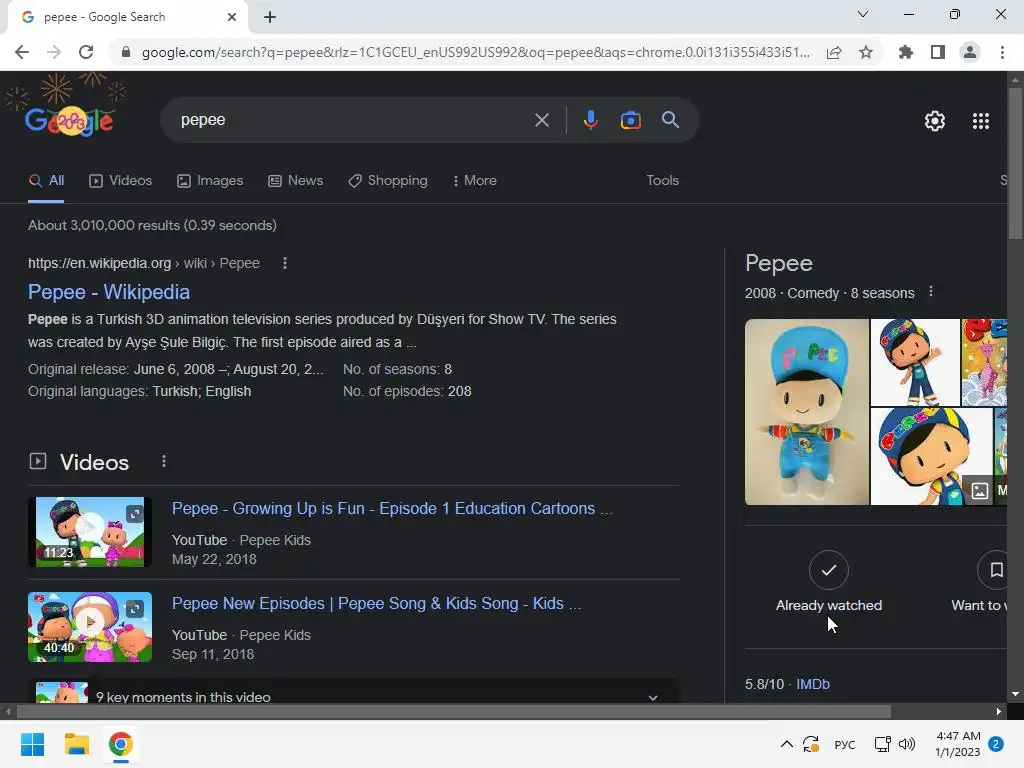The image size is (1024, 768).
Task: Play the 11:23 video thumbnail
Action: 90,532
